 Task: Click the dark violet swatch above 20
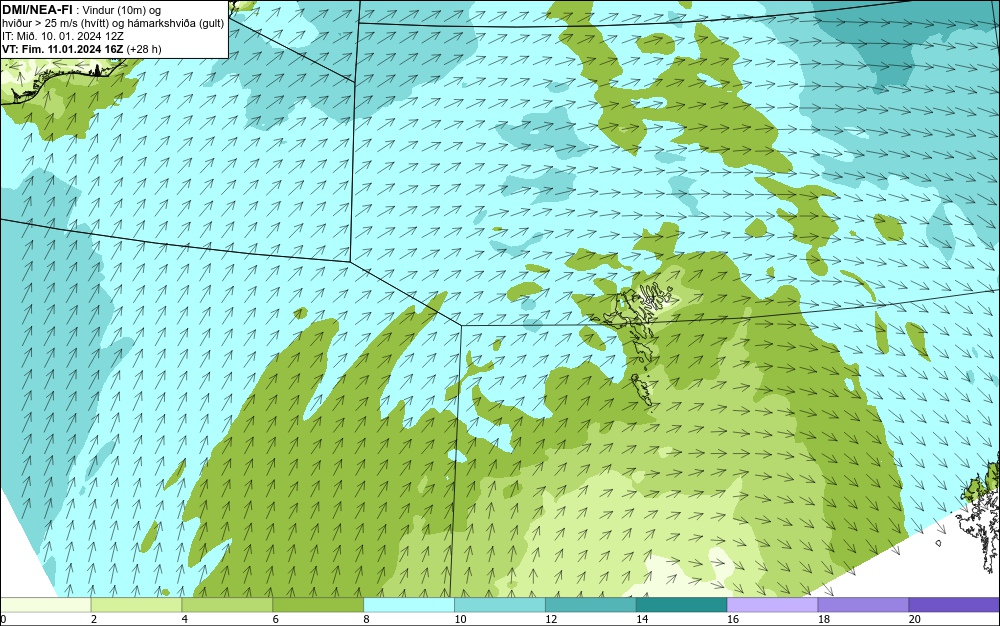point(953,604)
